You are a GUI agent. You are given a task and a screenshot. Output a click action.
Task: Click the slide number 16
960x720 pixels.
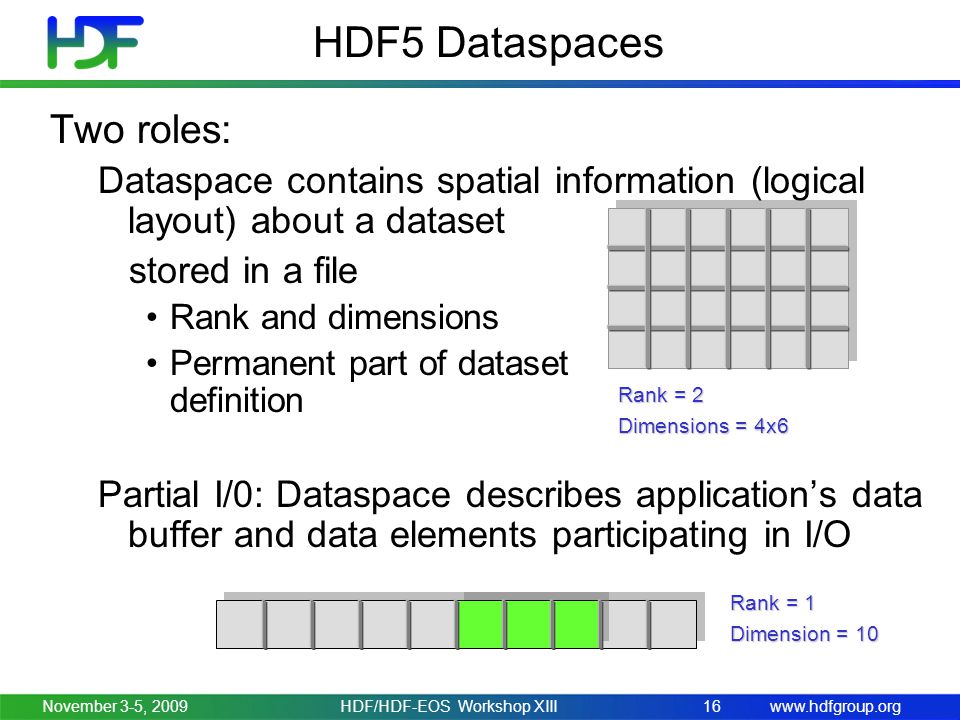[711, 706]
